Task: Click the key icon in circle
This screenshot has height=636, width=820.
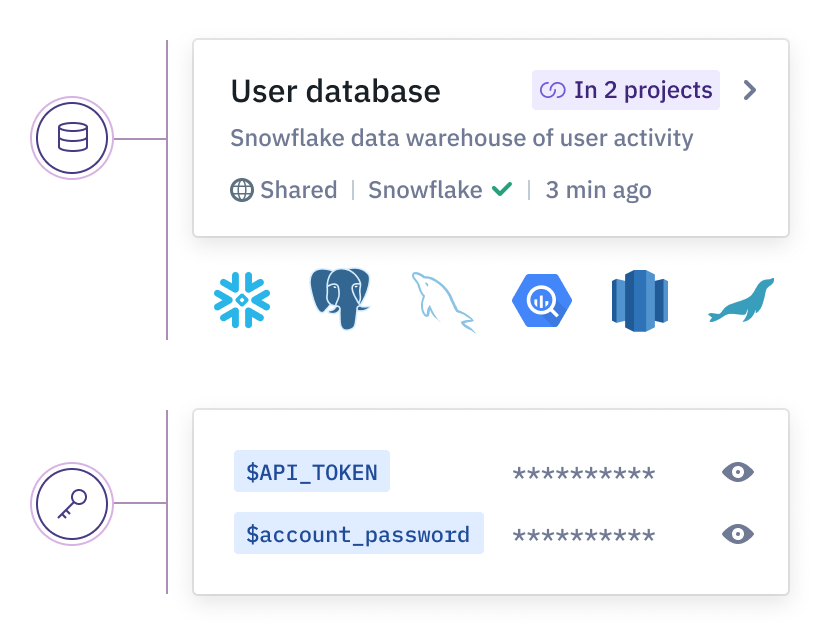Action: [72, 504]
